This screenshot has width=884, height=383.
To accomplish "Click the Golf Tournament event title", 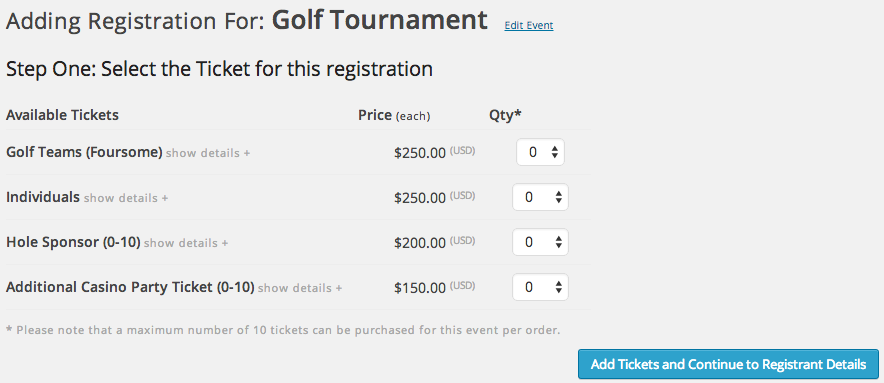I will click(379, 20).
